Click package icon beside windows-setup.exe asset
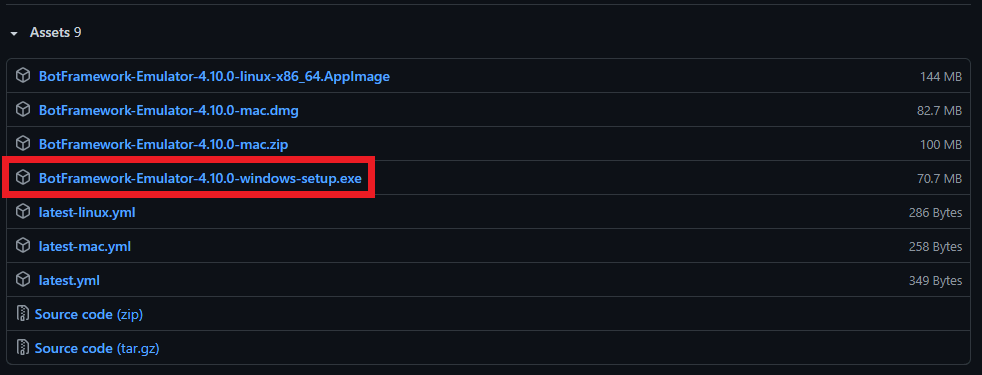The width and height of the screenshot is (982, 375). [x=23, y=178]
